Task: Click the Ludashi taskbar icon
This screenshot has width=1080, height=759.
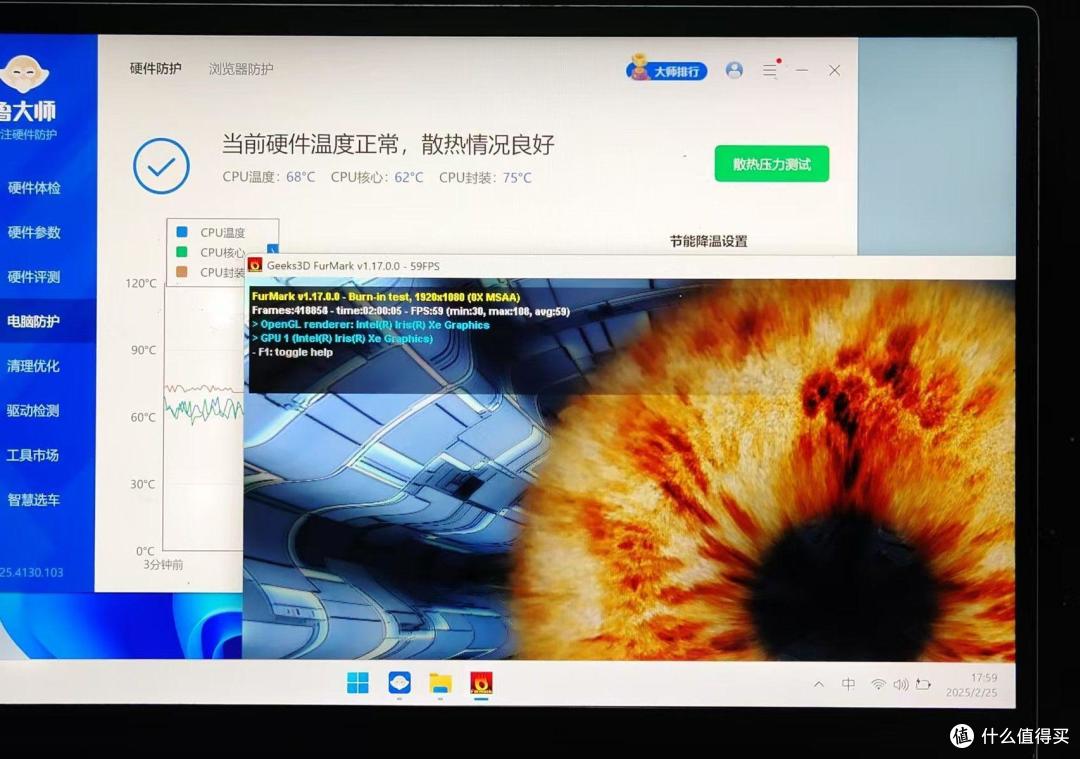Action: click(x=399, y=683)
